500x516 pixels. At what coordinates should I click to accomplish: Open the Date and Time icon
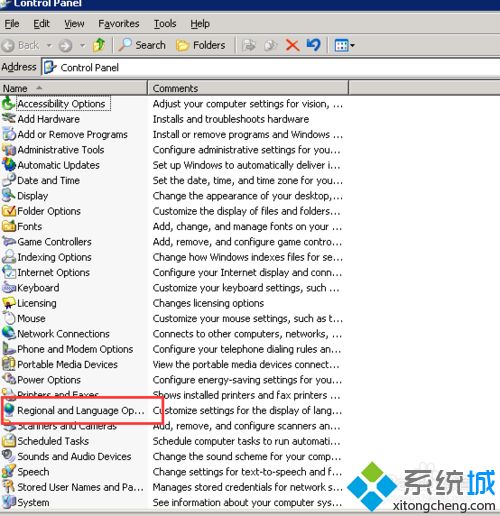coord(8,180)
